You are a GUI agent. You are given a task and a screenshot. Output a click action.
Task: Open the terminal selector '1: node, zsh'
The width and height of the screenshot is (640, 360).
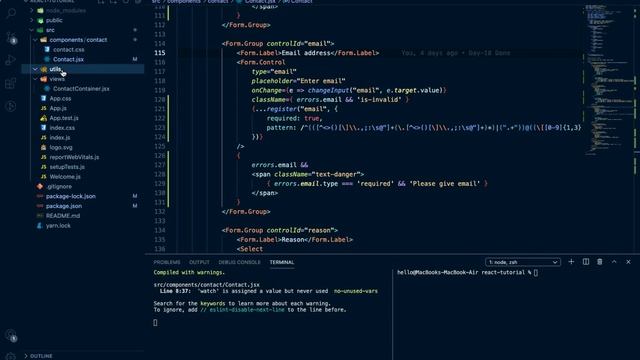point(523,262)
